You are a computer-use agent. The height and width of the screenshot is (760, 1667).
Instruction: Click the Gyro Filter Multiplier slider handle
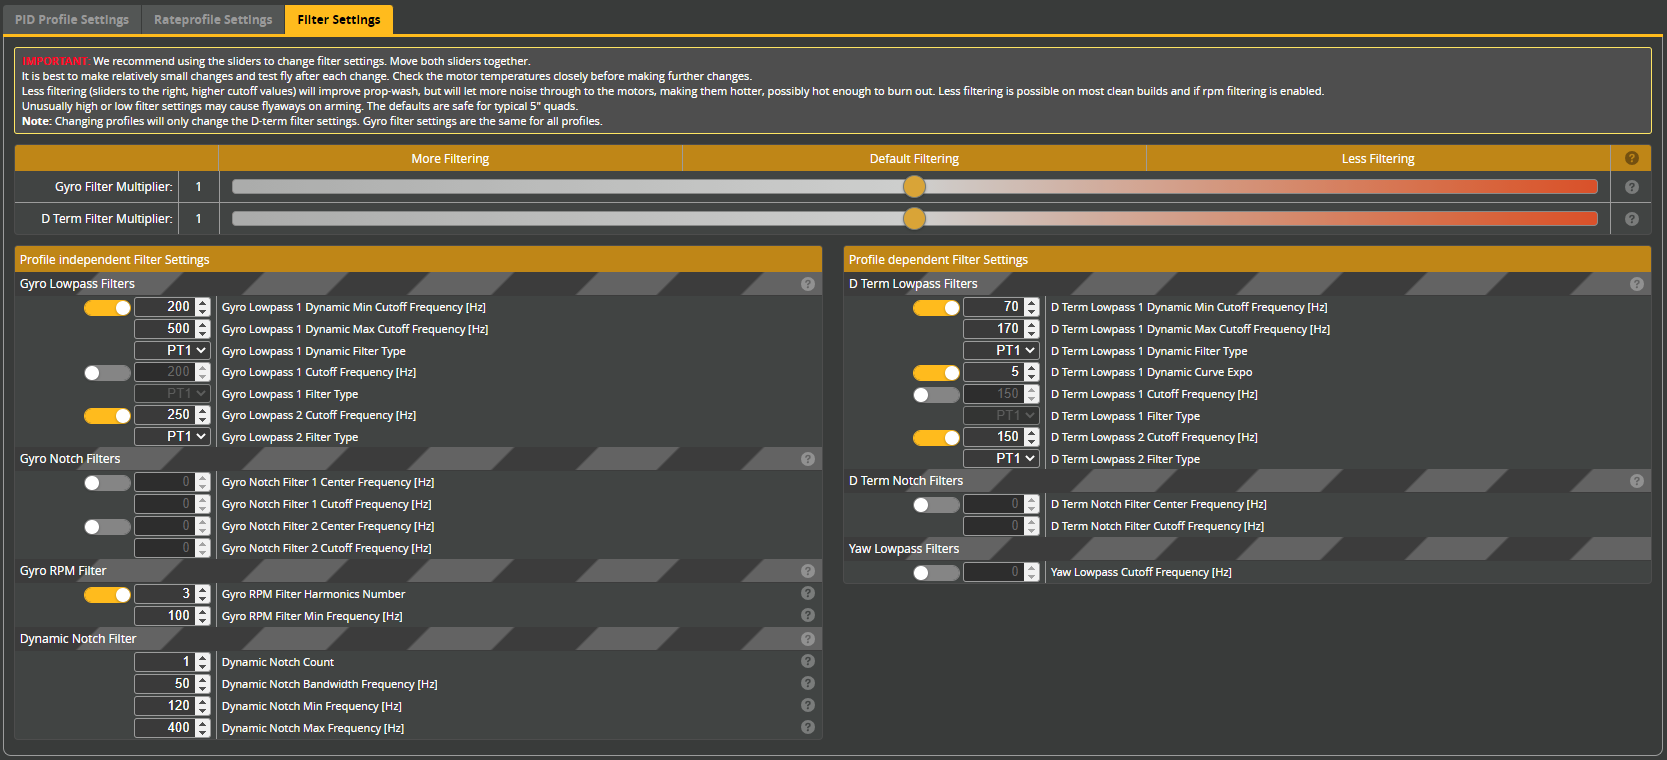tap(914, 187)
